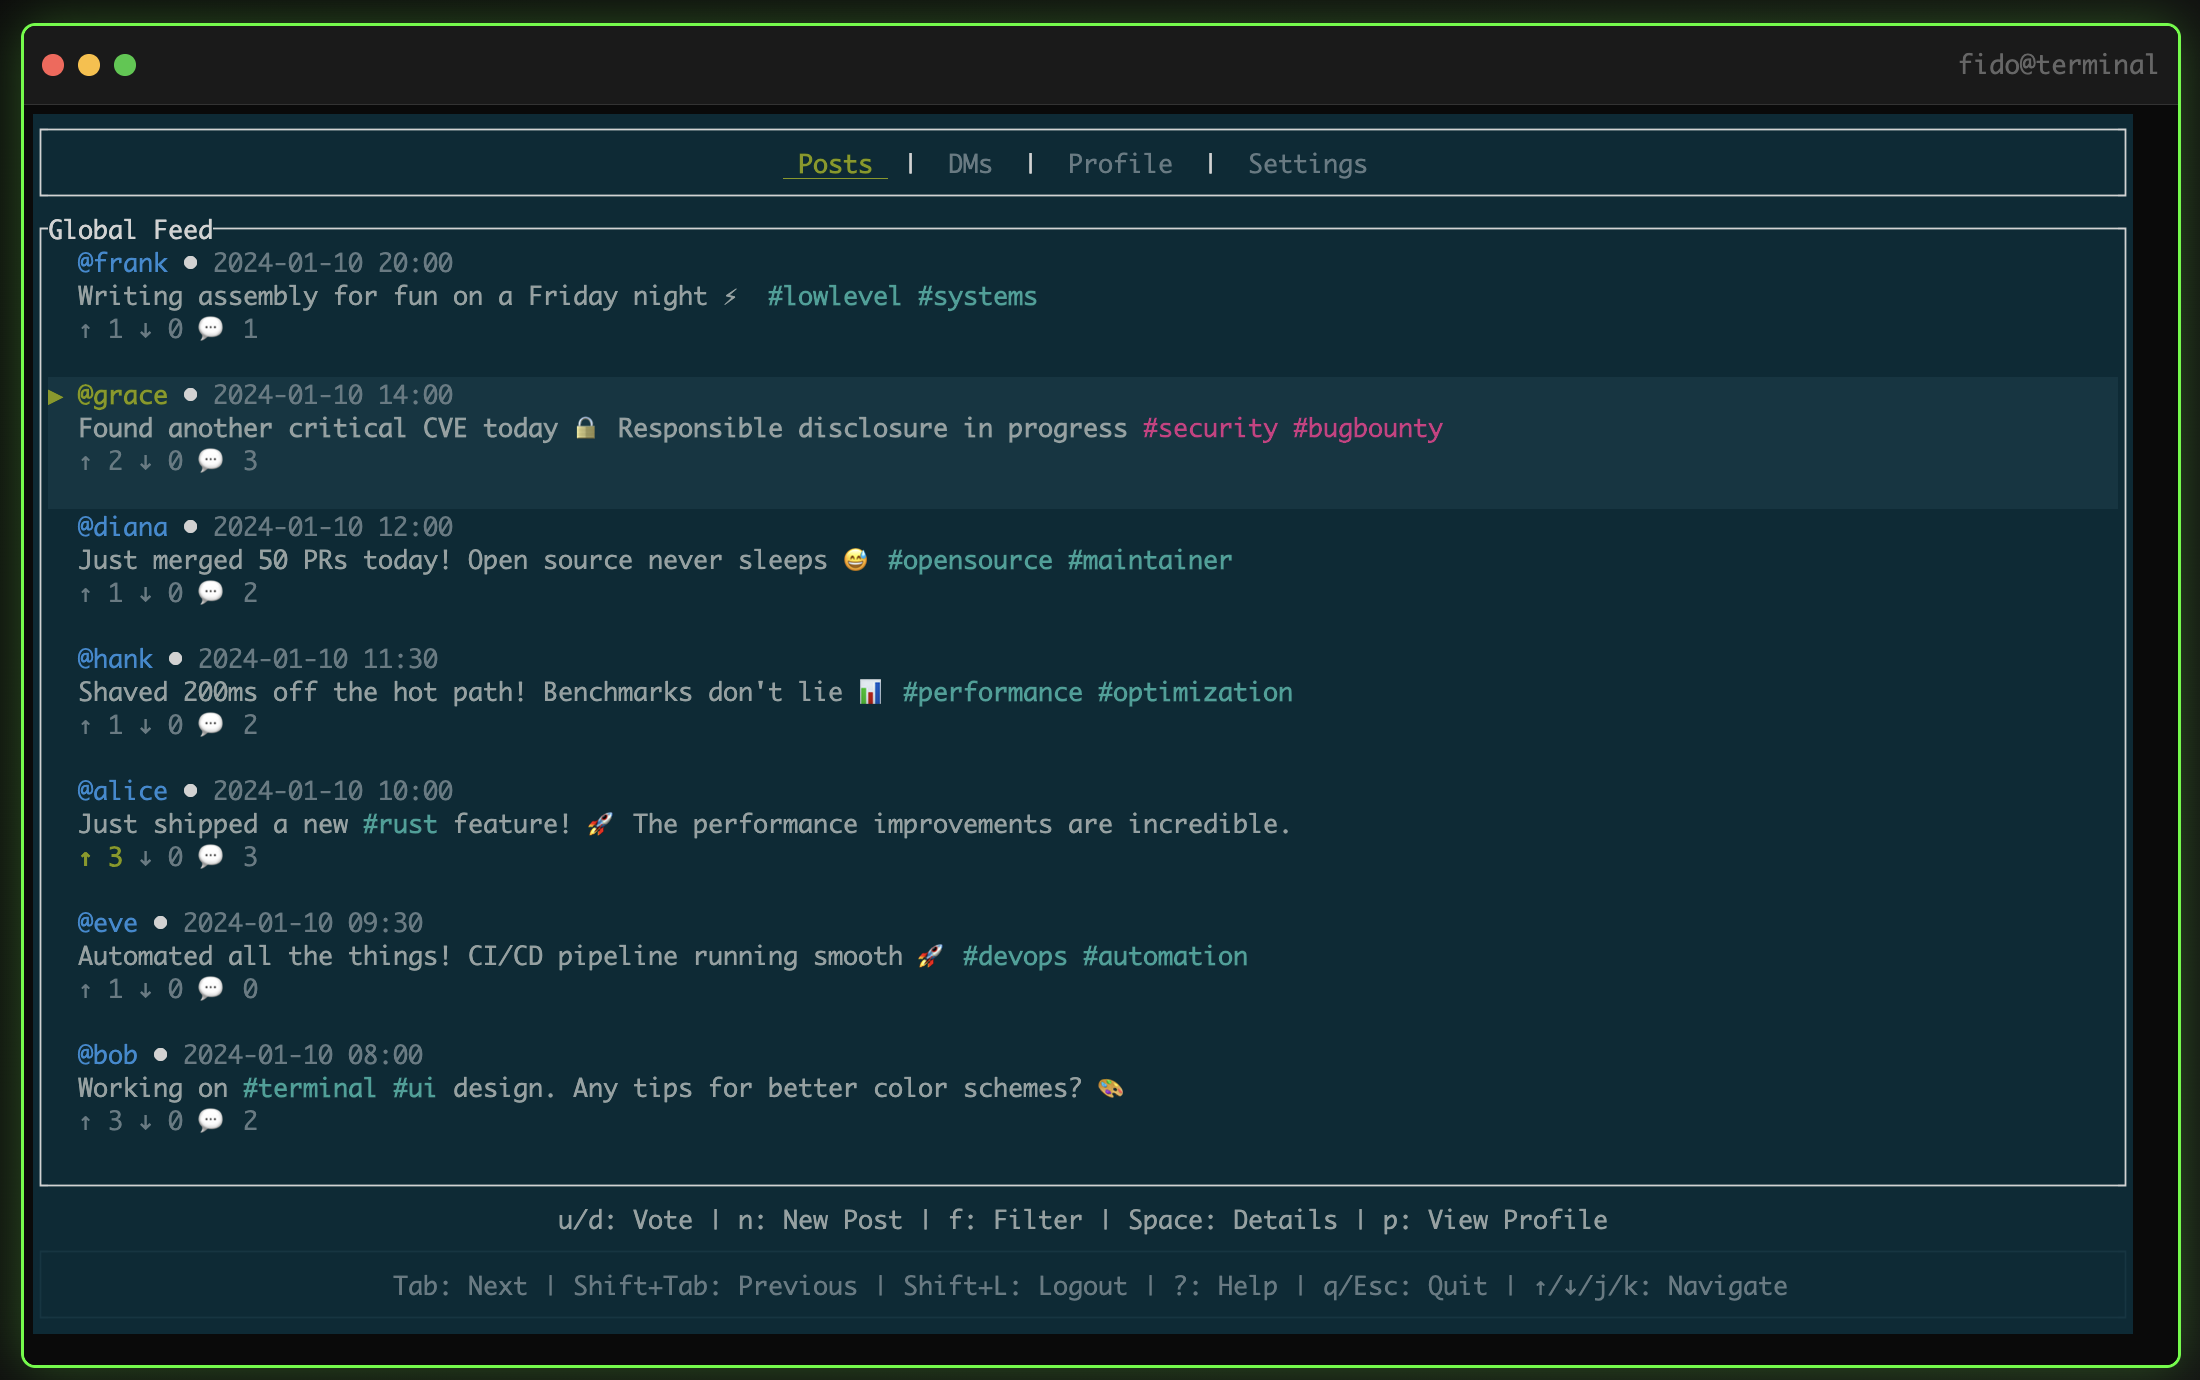
Task: Click upvote arrow on @bob's post
Action: (86, 1121)
